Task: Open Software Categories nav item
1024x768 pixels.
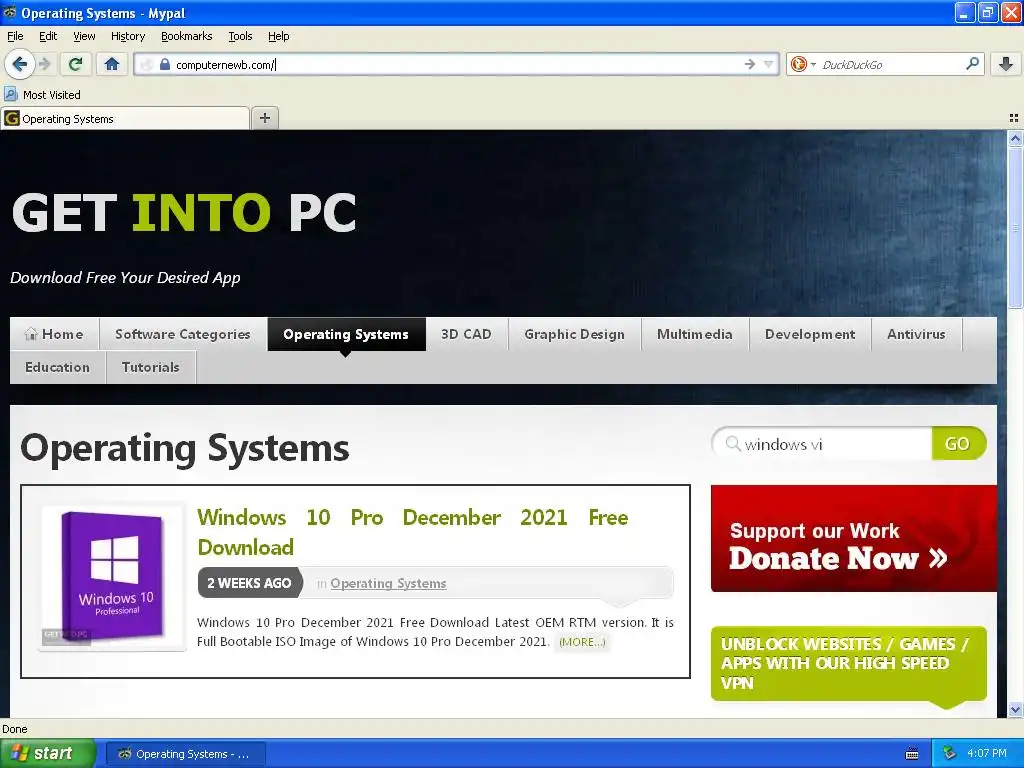Action: tap(183, 334)
